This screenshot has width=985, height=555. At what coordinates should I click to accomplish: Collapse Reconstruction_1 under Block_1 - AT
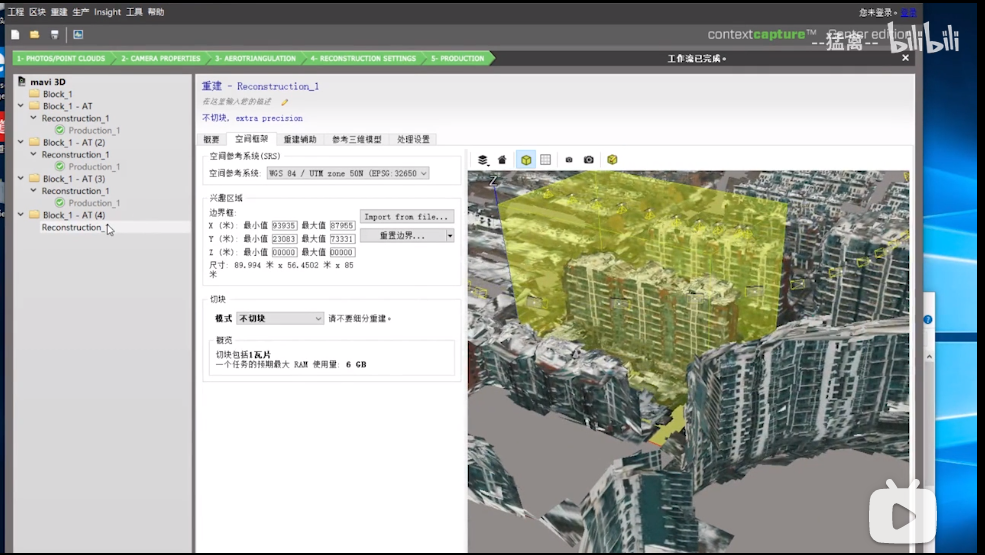point(33,118)
